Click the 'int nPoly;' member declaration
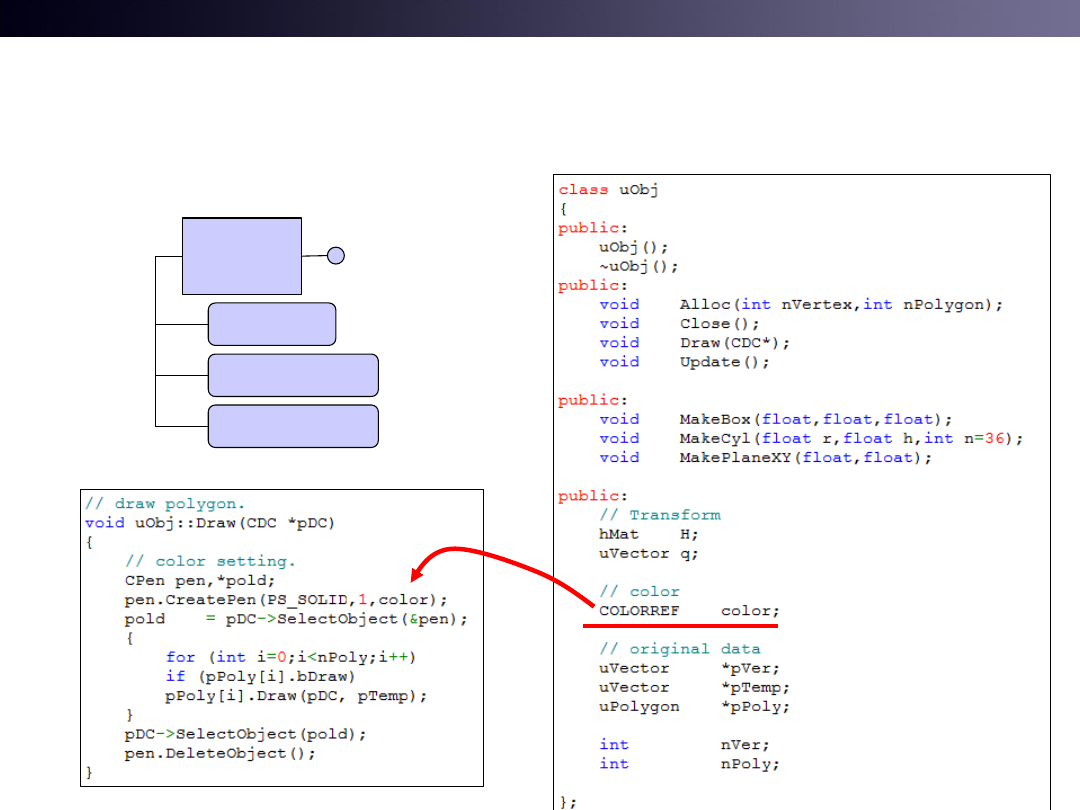The image size is (1080, 810). [x=689, y=763]
